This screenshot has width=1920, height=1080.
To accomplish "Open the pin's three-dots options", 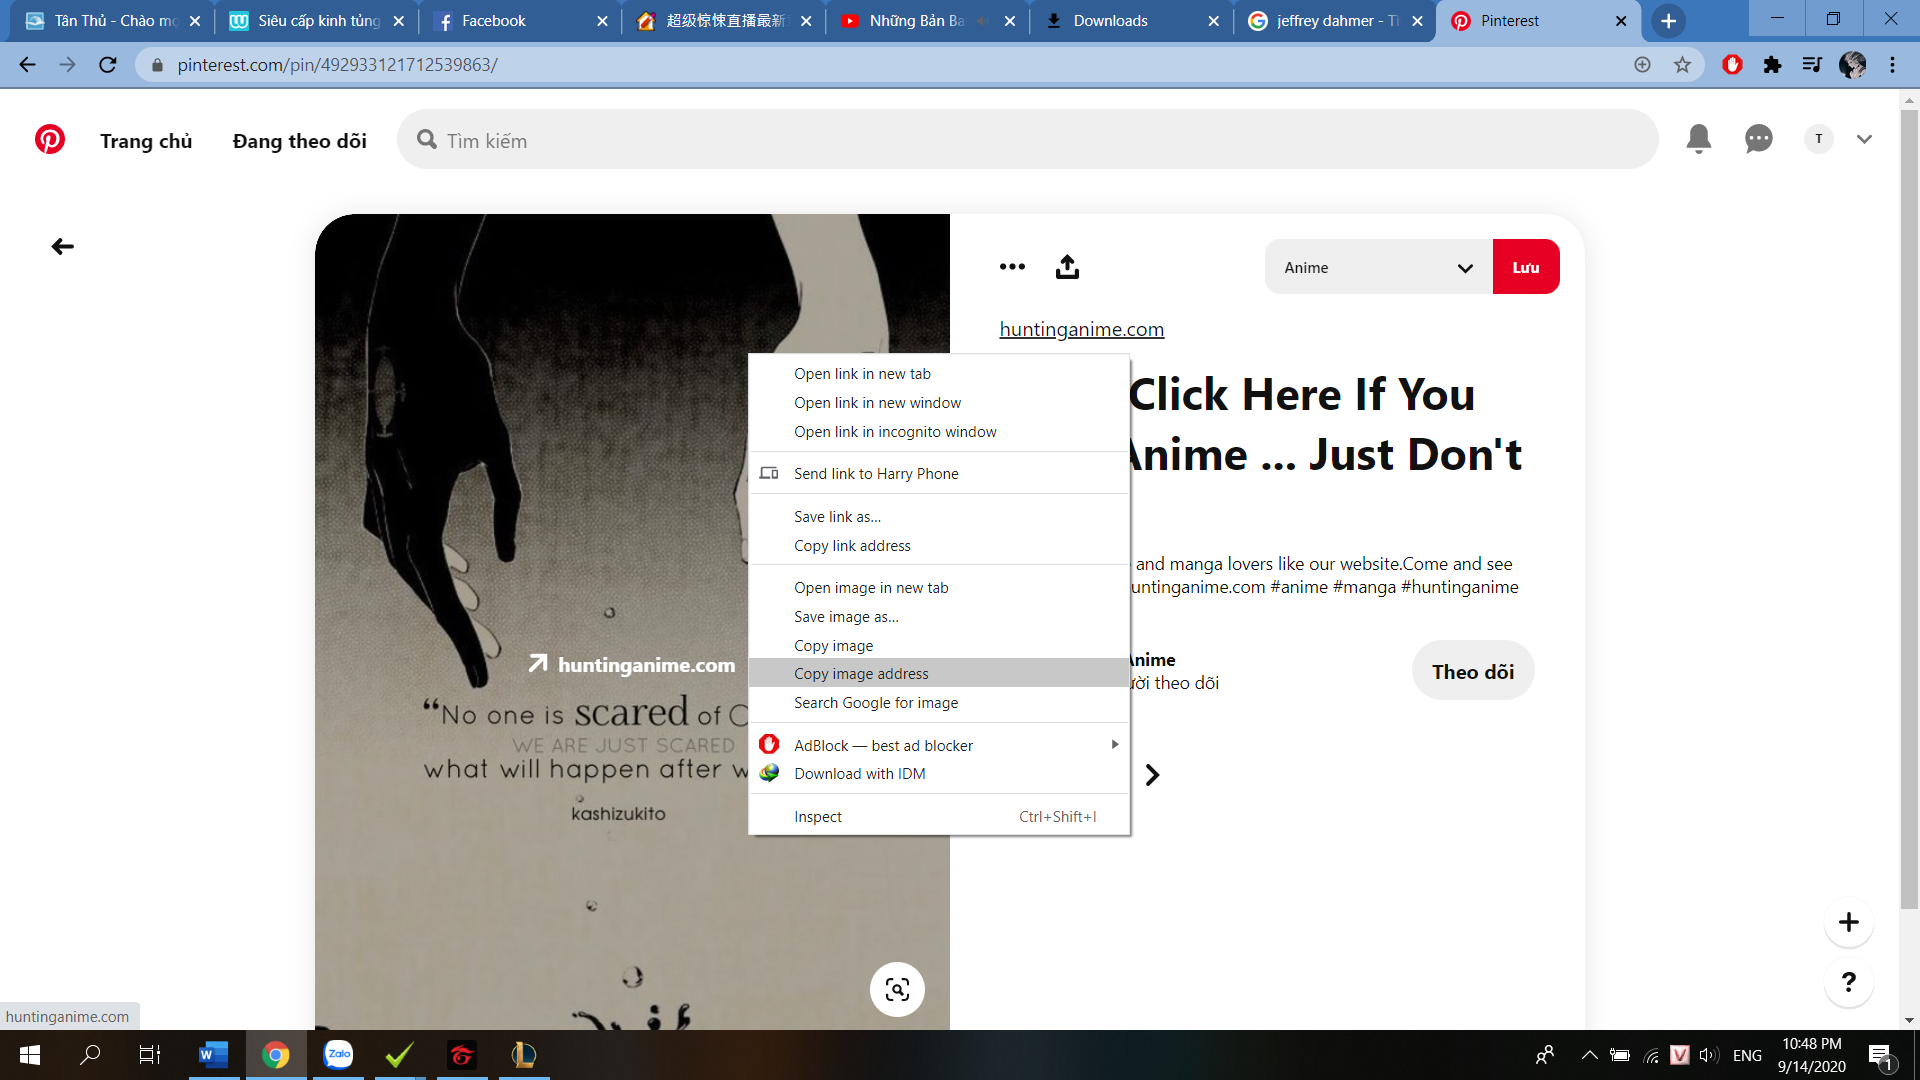I will click(x=1012, y=267).
